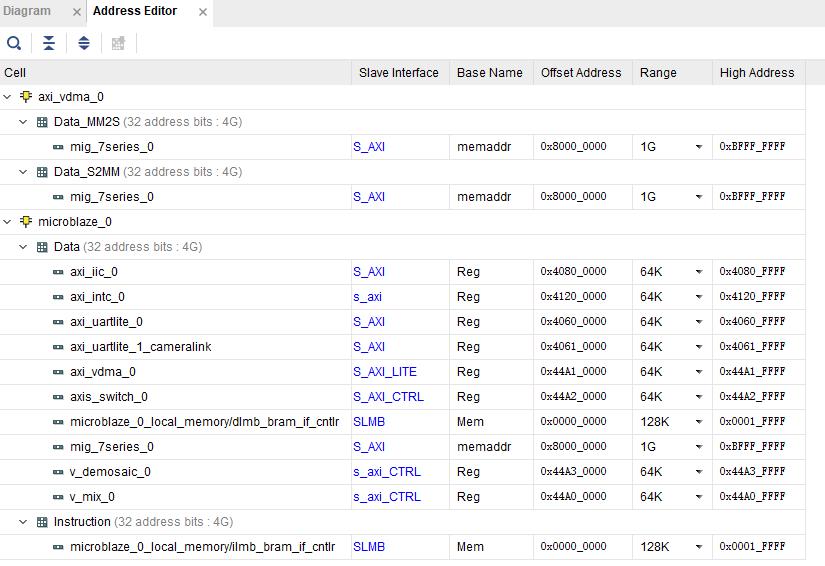Click SLMB interface of dlmb_bram_if_cntlr
825x566 pixels.
(x=369, y=422)
